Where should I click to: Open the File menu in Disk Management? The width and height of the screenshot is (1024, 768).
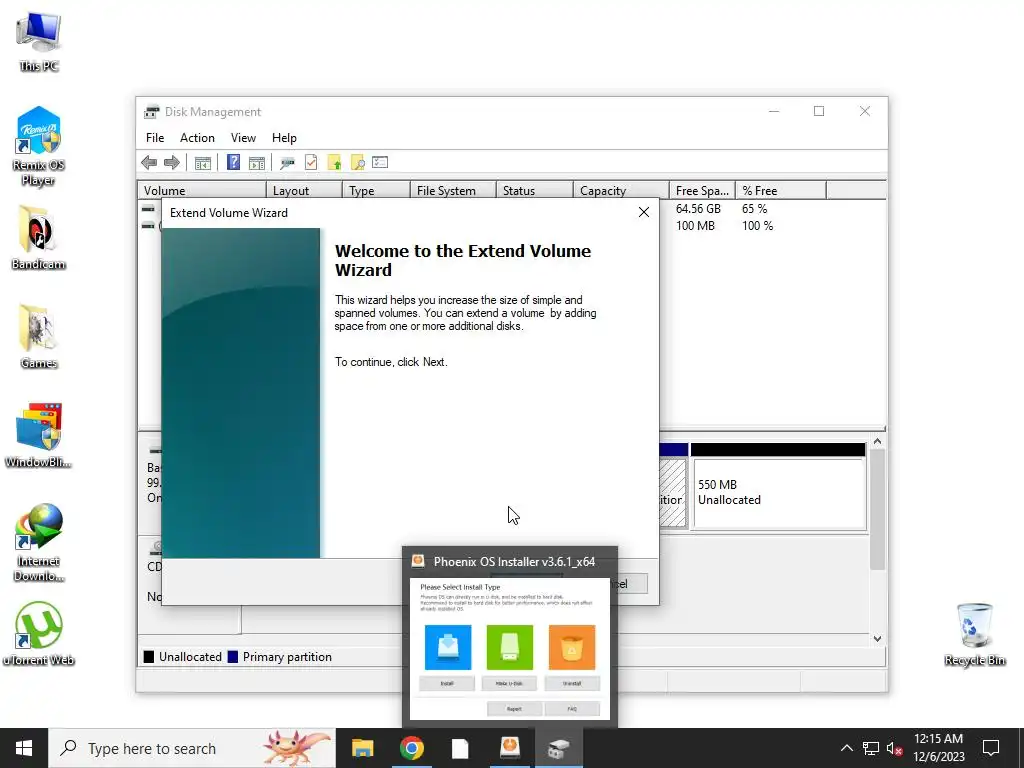(x=155, y=138)
